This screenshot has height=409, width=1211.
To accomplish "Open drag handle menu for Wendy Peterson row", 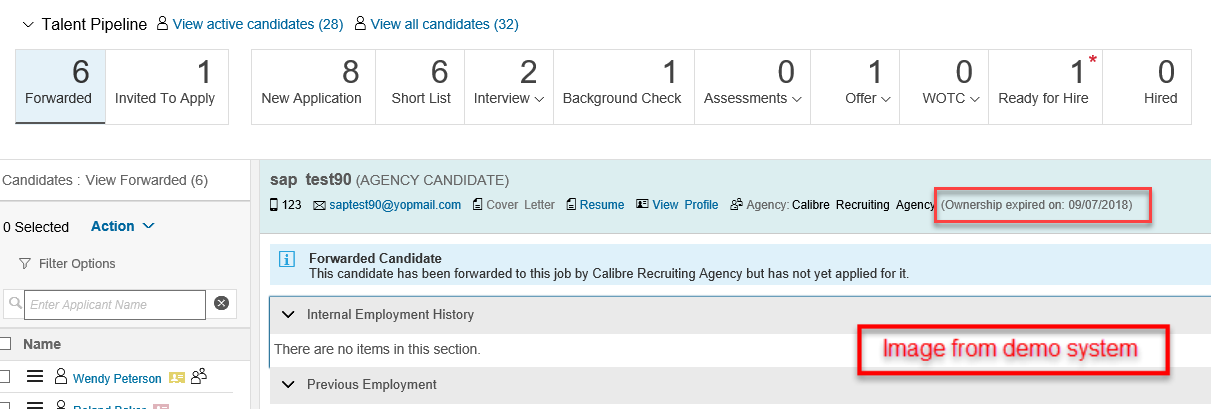I will pos(35,378).
